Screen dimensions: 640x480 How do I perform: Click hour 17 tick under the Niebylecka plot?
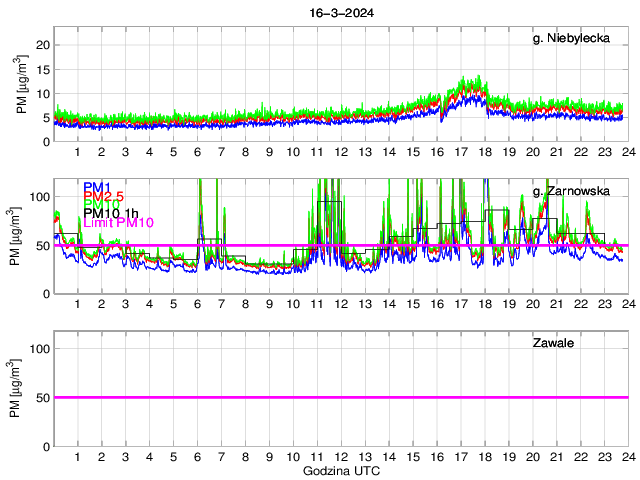[x=460, y=152]
